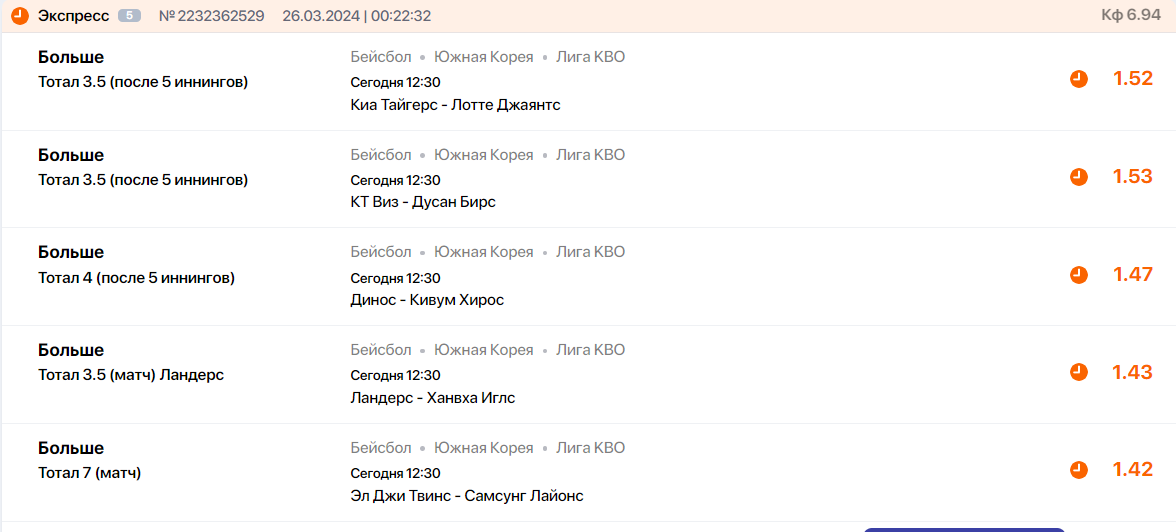Click the clock status icon next to 1.43
This screenshot has width=1176, height=532.
1078,372
